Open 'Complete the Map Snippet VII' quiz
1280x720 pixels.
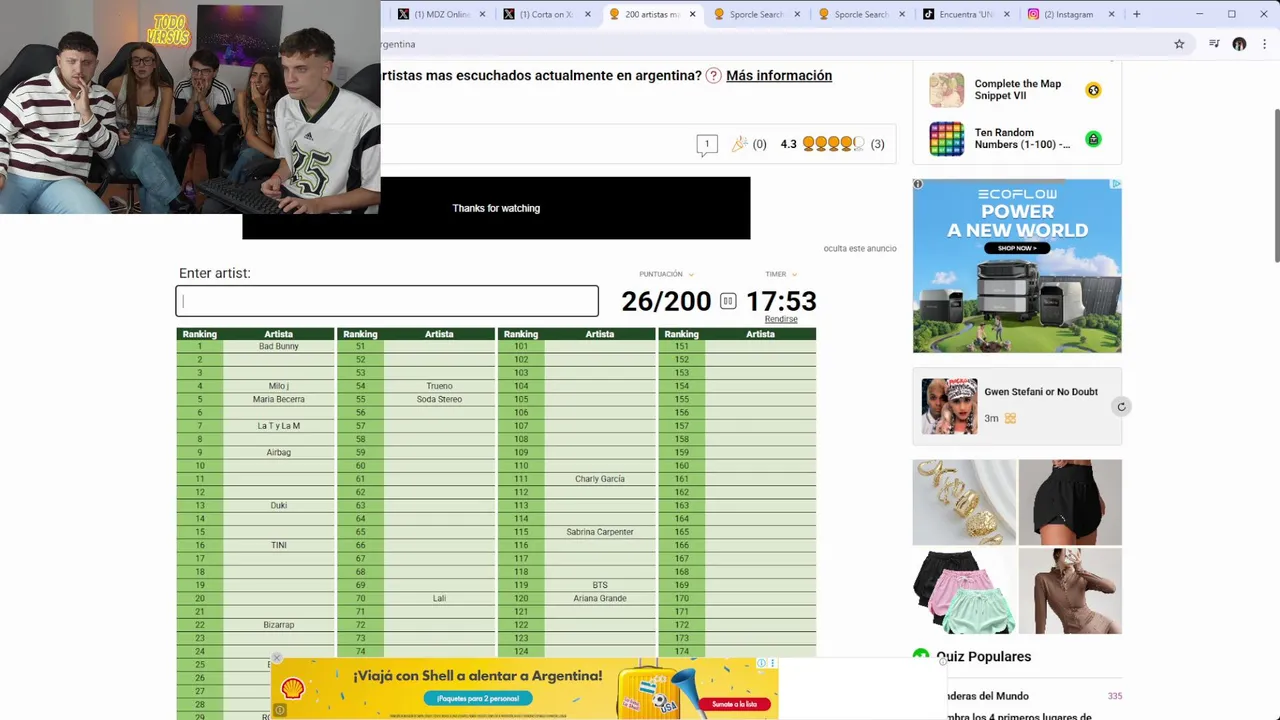pyautogui.click(x=1018, y=90)
